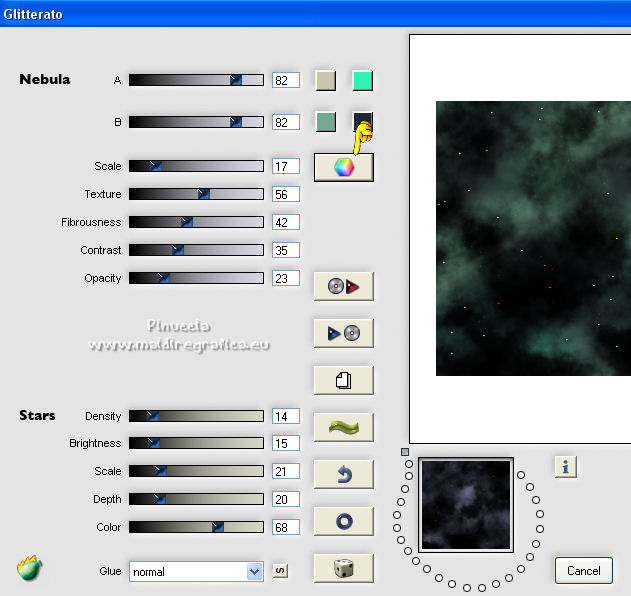Click the Nebula Texture slider track
The image size is (631, 596).
click(196, 194)
